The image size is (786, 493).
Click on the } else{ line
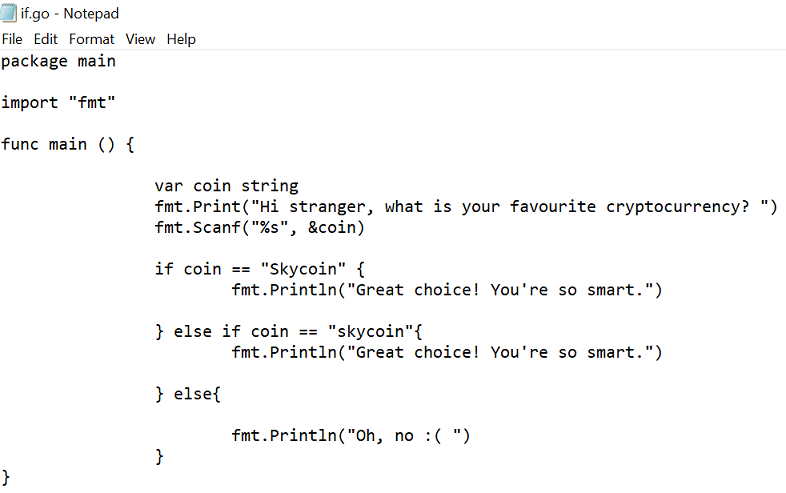[187, 394]
